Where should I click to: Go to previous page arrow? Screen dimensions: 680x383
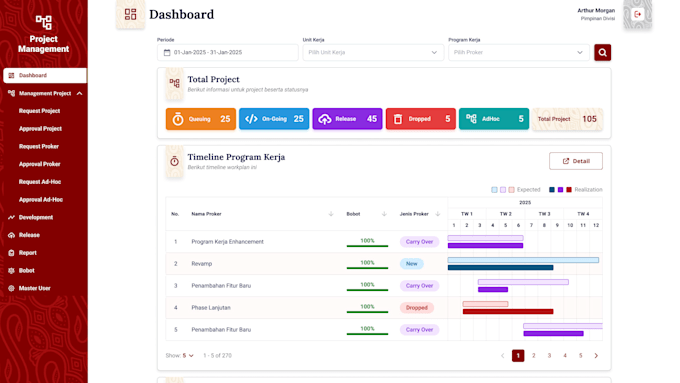(503, 356)
